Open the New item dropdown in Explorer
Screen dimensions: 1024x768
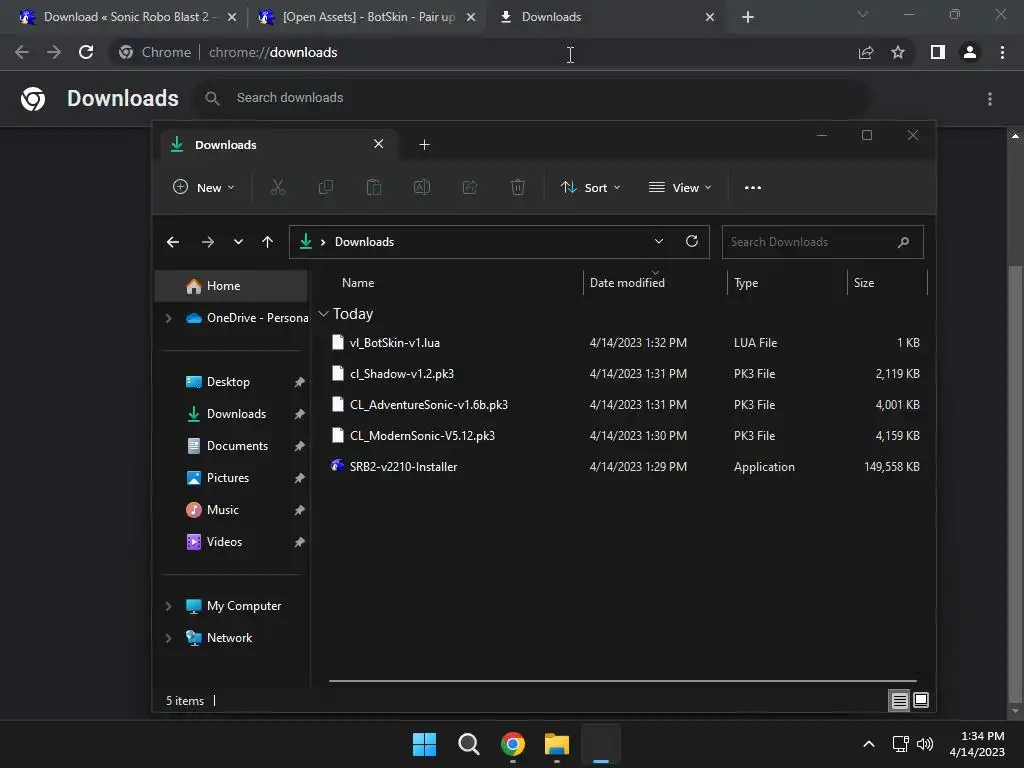pyautogui.click(x=203, y=187)
